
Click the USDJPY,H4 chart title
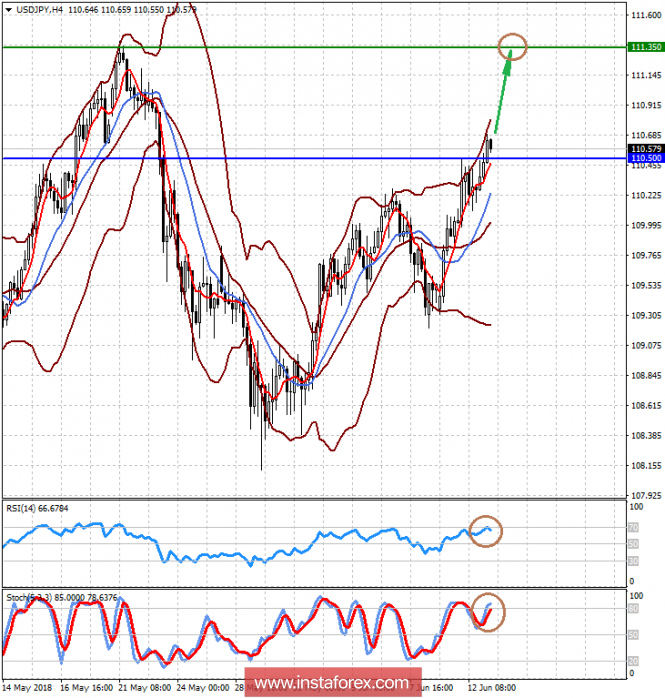pyautogui.click(x=37, y=9)
